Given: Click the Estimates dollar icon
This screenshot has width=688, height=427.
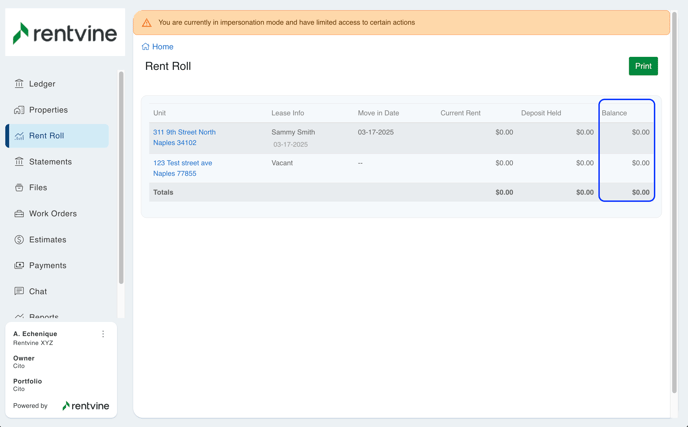Looking at the screenshot, I should [x=19, y=240].
